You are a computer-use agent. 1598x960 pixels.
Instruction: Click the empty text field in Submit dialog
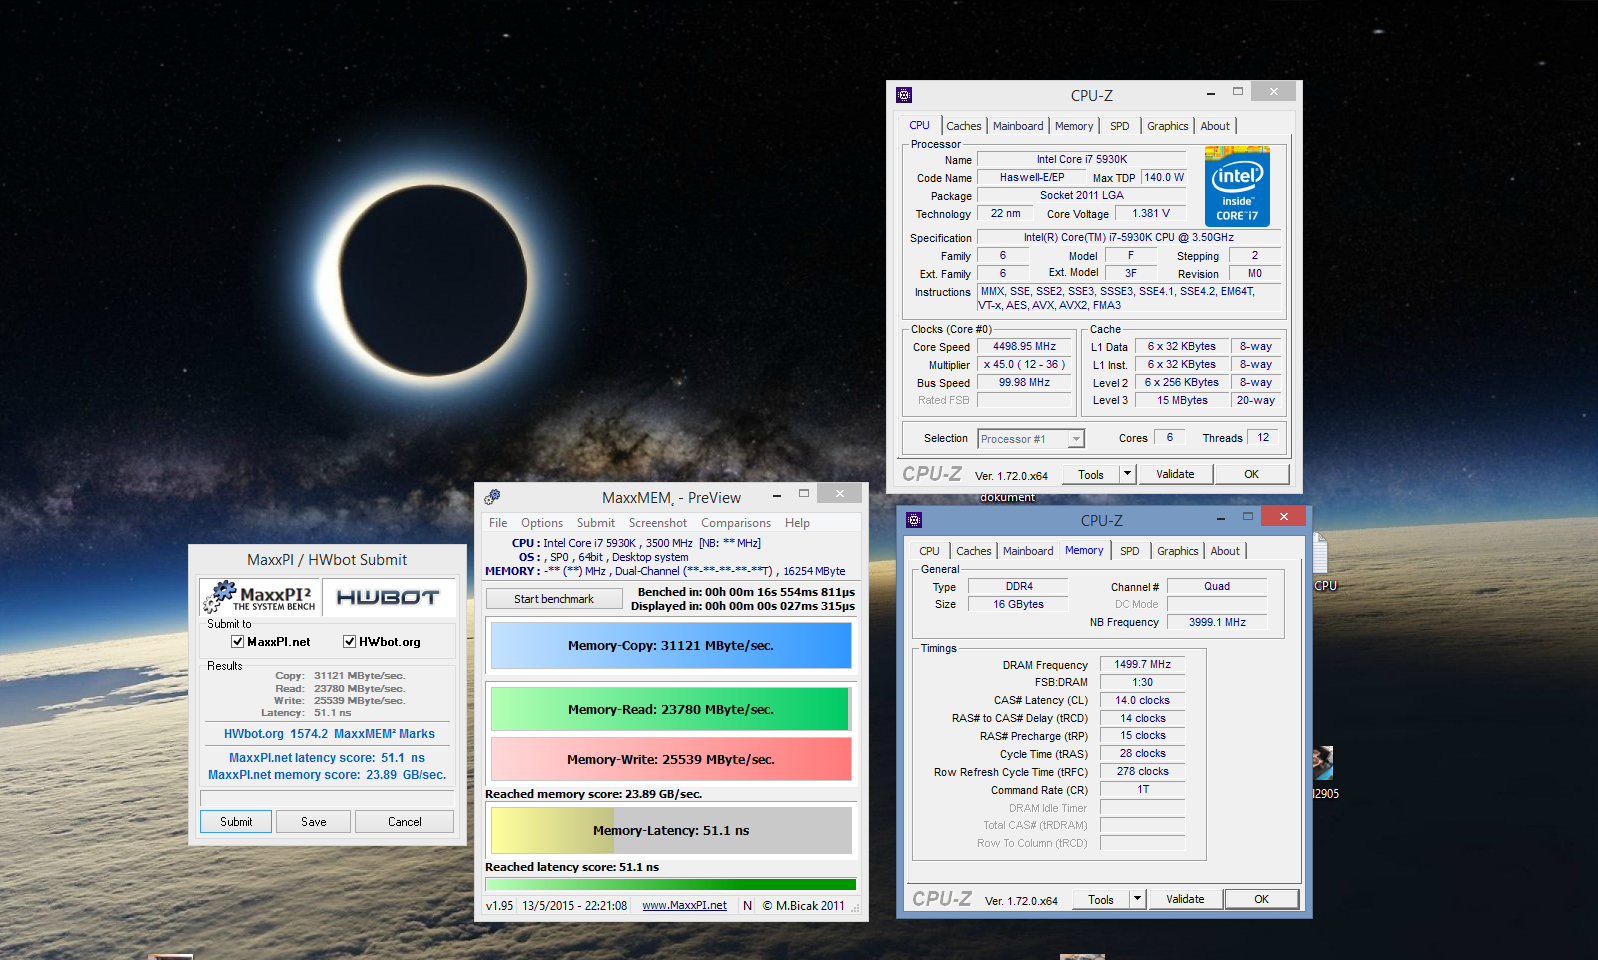(327, 797)
